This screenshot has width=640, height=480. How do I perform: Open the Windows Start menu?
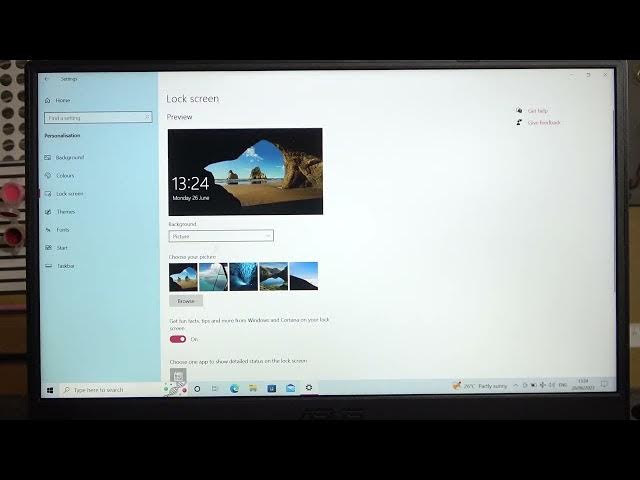pyautogui.click(x=50, y=390)
